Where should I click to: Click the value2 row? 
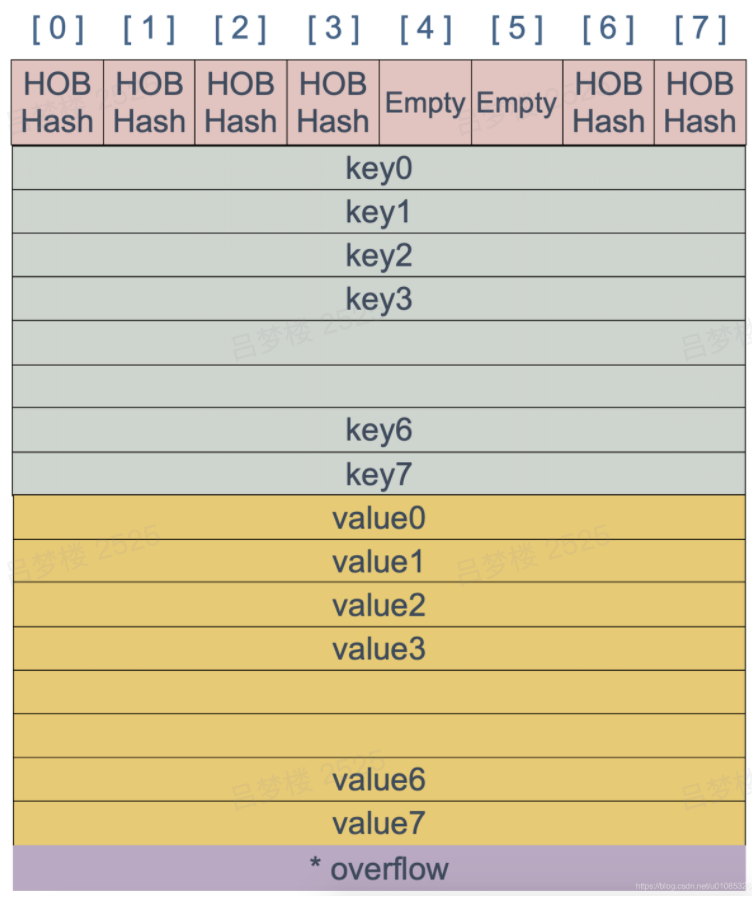(379, 605)
